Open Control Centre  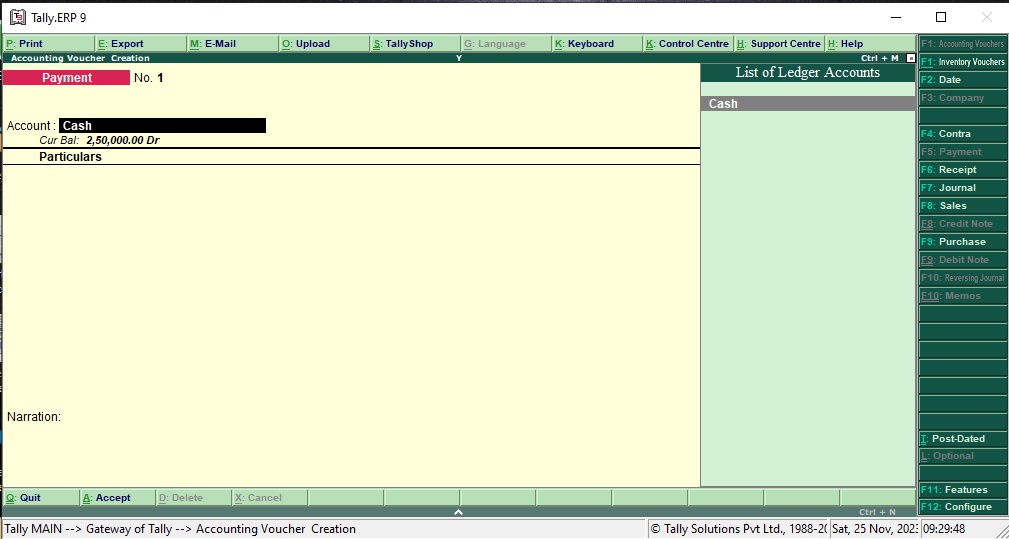pos(689,44)
